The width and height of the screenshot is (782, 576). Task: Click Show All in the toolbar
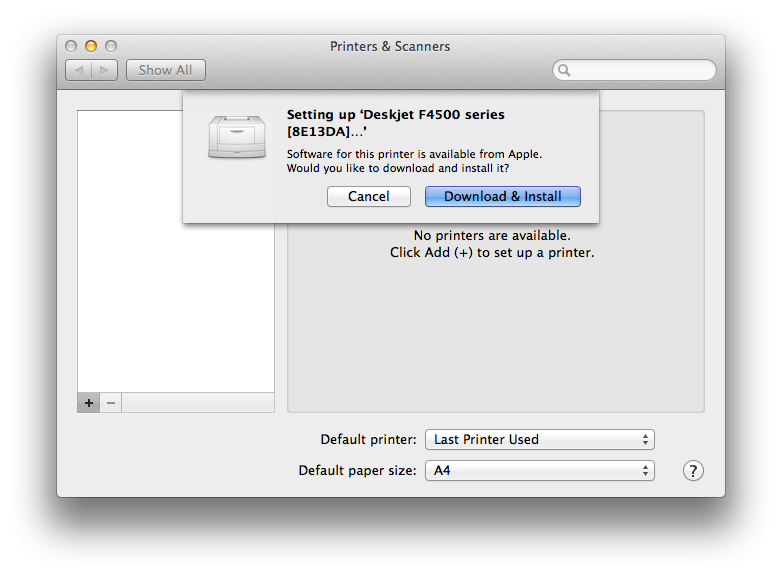coord(166,70)
